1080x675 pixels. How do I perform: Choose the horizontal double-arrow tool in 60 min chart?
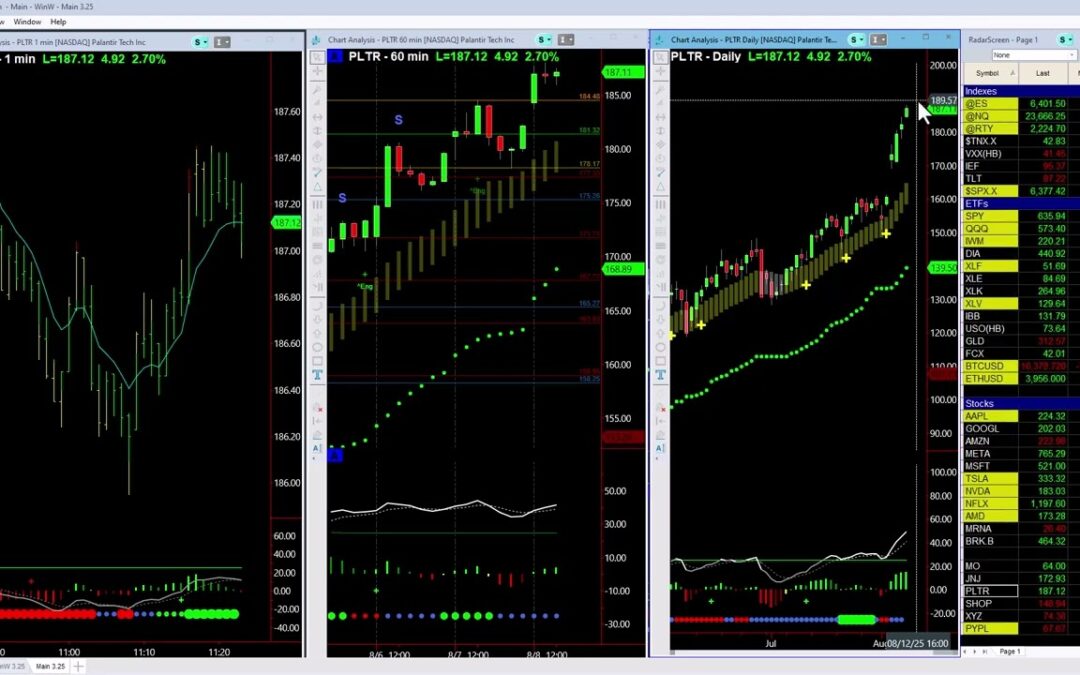tap(317, 117)
